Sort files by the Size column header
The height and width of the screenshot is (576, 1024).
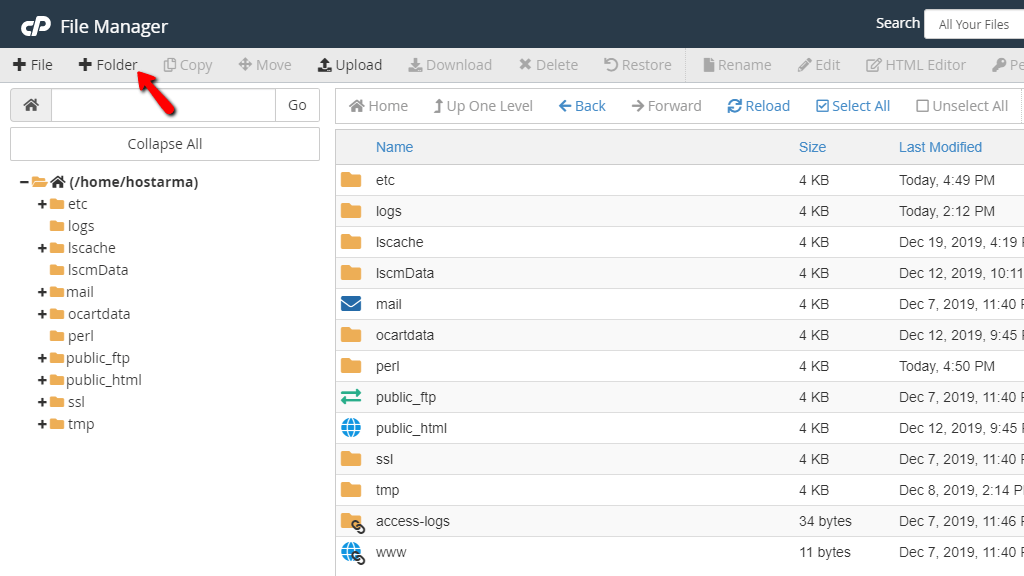[x=812, y=147]
